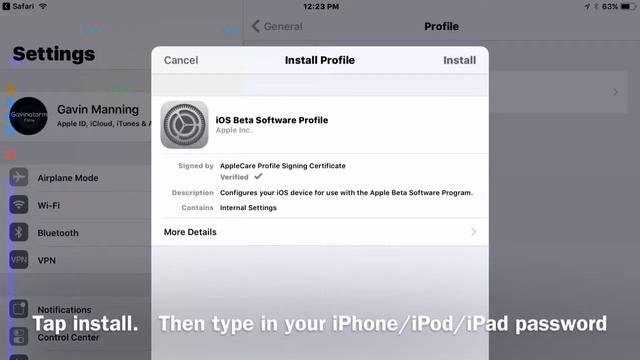
Task: Tap the Gavinatorm profile avatar
Action: click(28, 116)
